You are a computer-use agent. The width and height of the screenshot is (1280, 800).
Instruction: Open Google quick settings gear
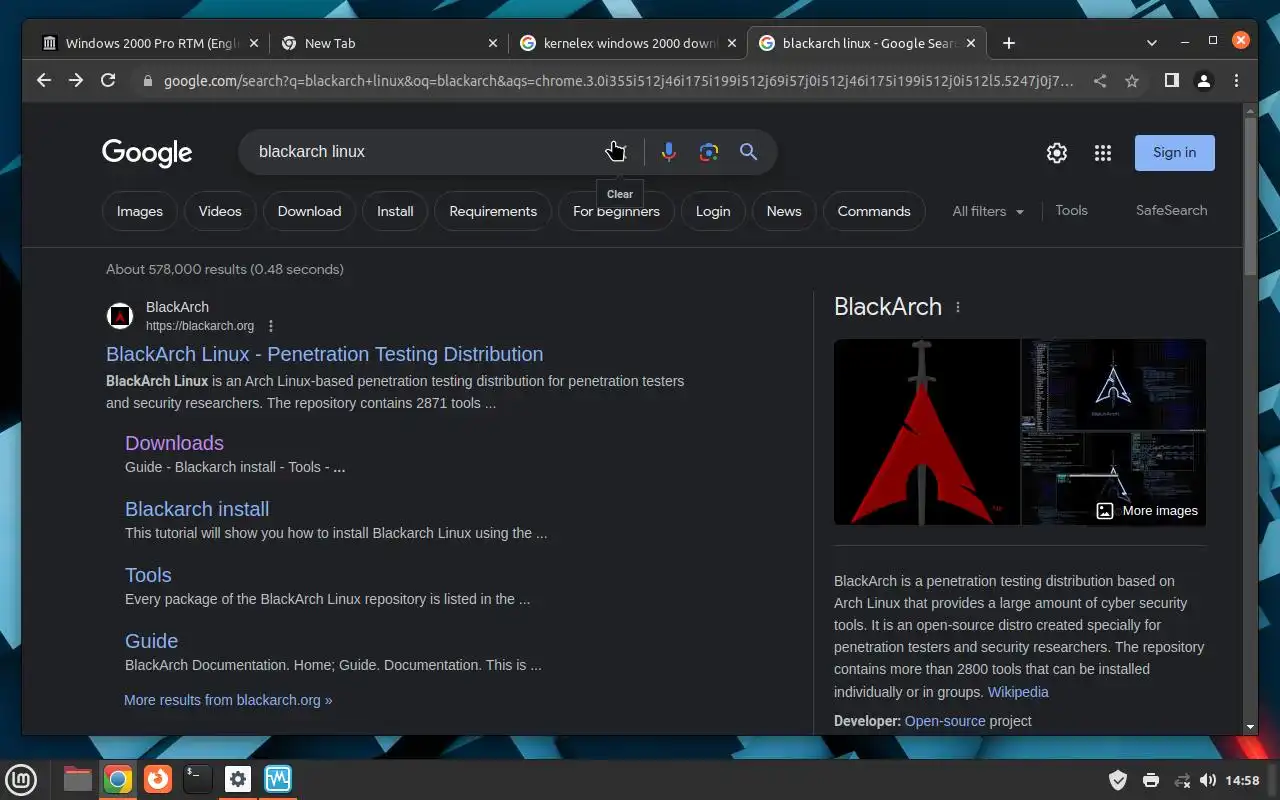pyautogui.click(x=1057, y=153)
